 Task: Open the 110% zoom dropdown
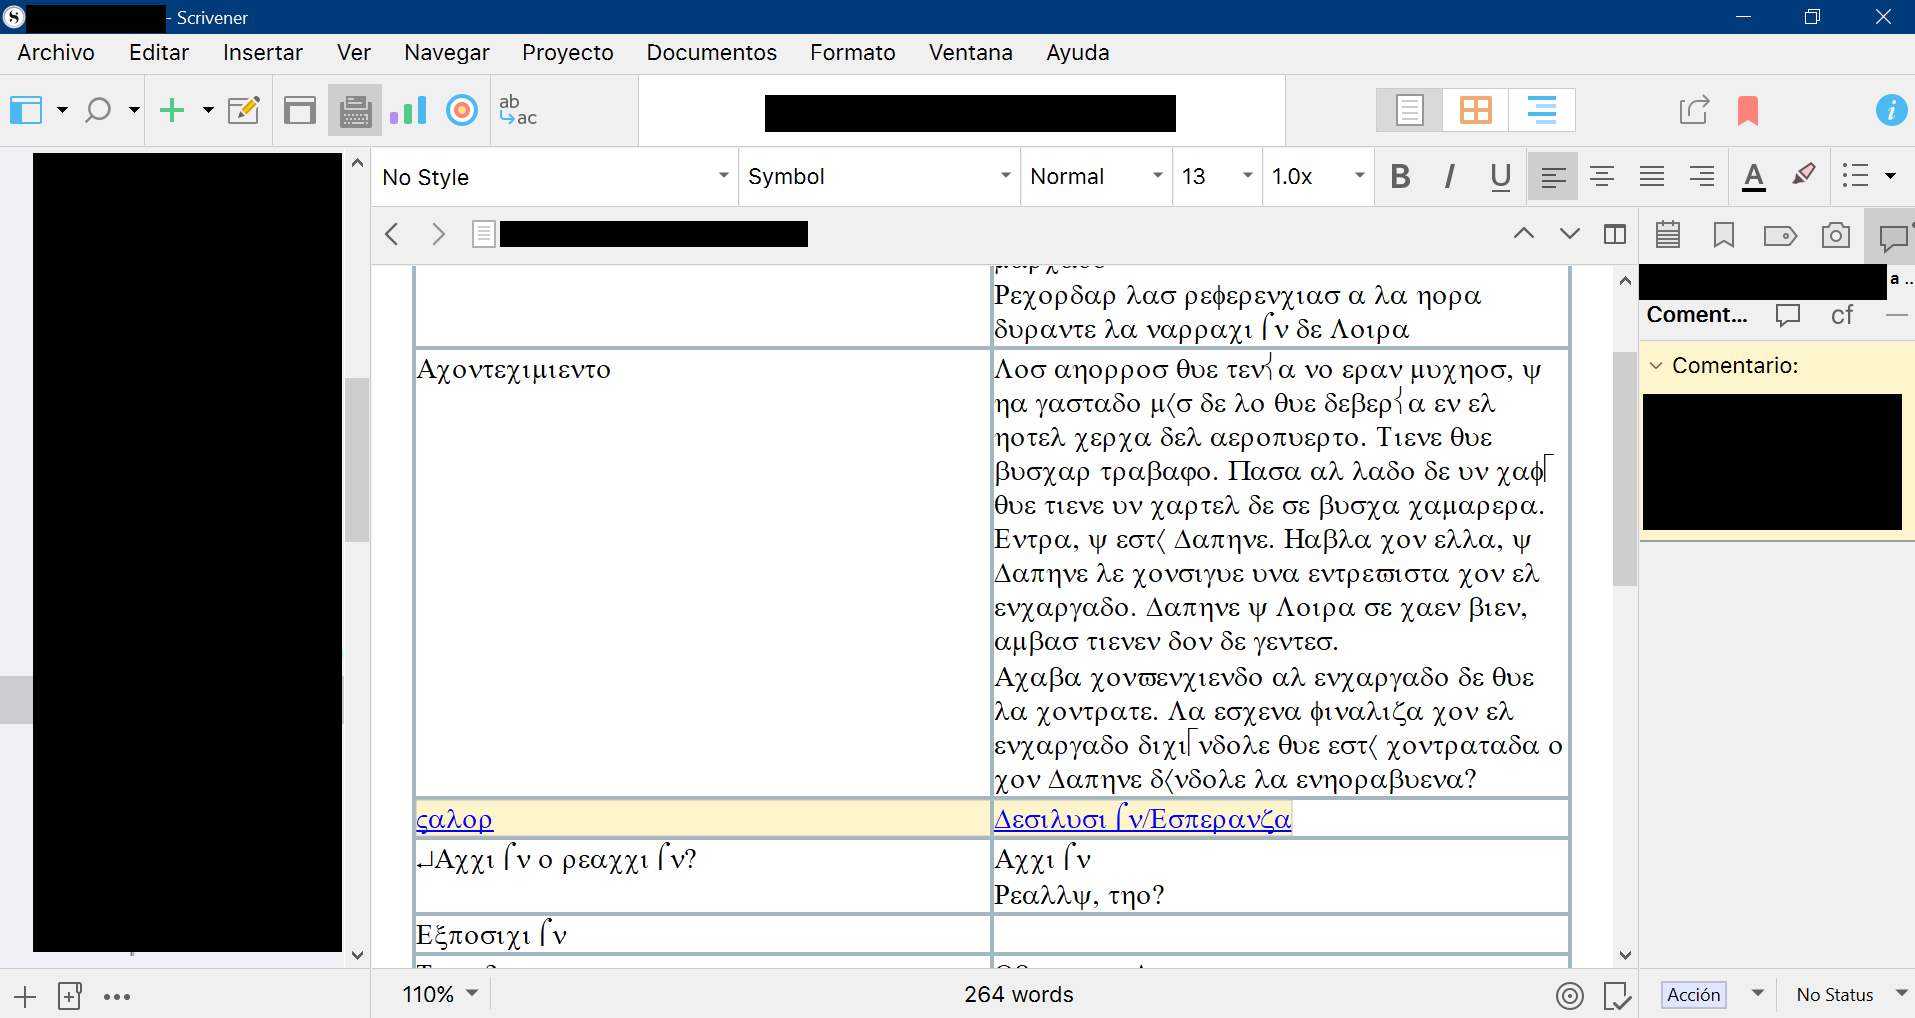[440, 995]
